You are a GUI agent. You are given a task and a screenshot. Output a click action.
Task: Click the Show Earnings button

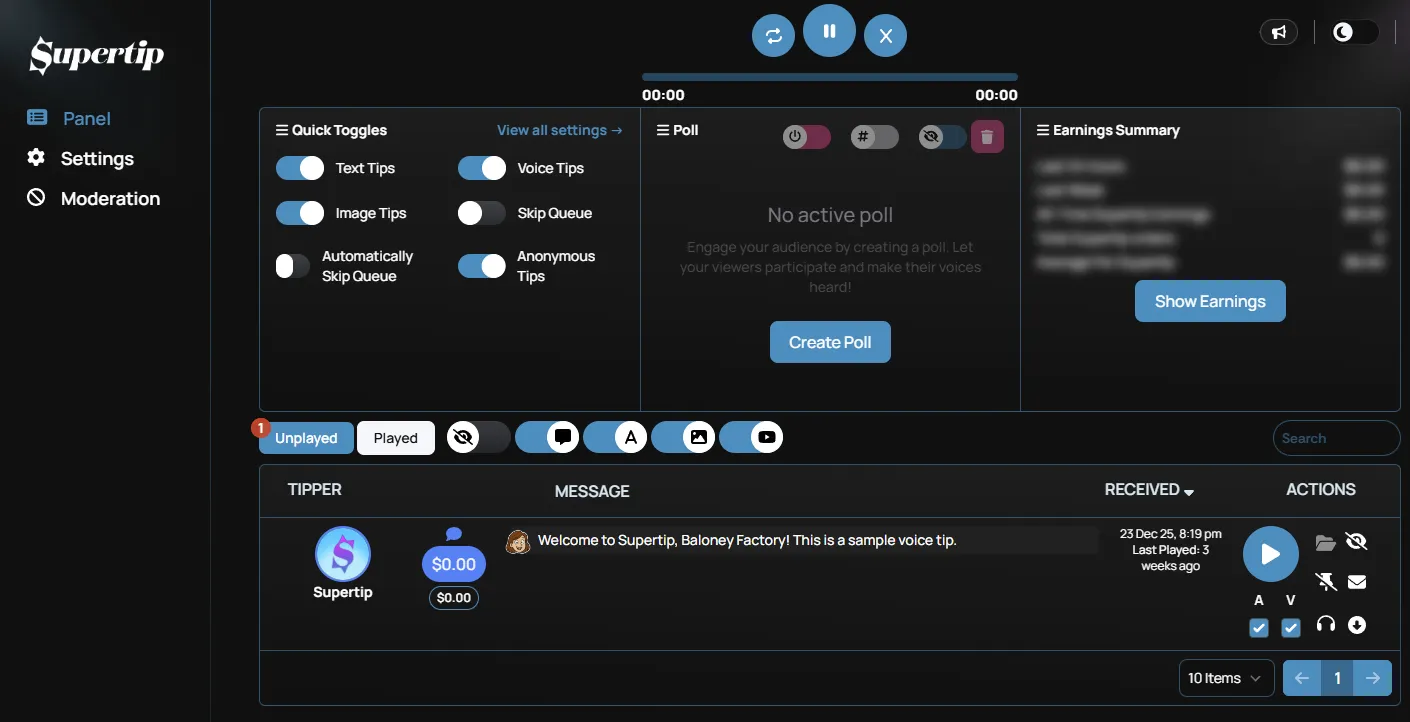1210,301
